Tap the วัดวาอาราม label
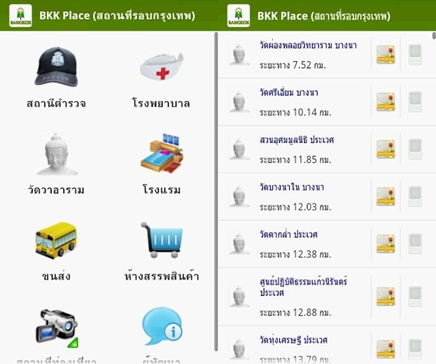The image size is (436, 364). [x=56, y=190]
